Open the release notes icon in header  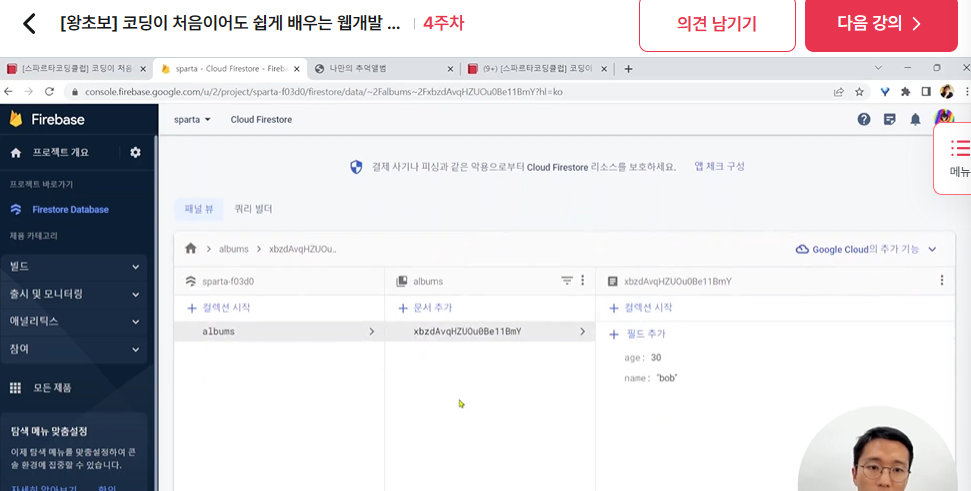coord(890,119)
